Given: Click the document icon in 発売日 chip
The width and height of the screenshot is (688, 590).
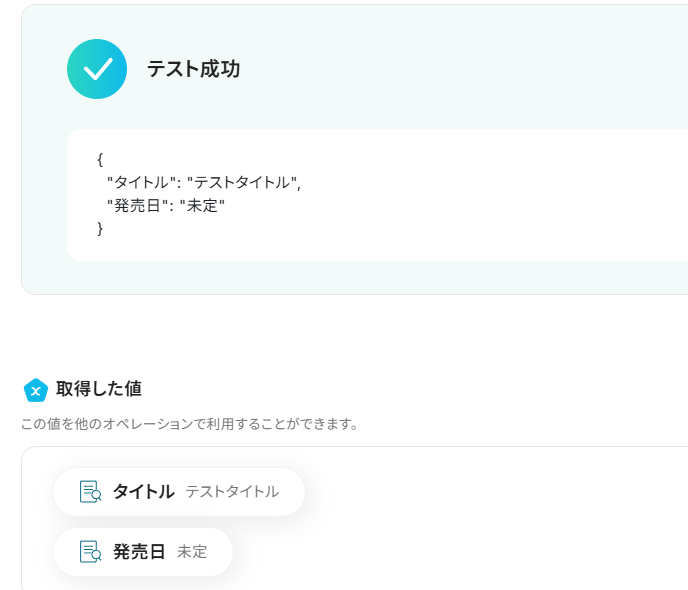Looking at the screenshot, I should (91, 552).
